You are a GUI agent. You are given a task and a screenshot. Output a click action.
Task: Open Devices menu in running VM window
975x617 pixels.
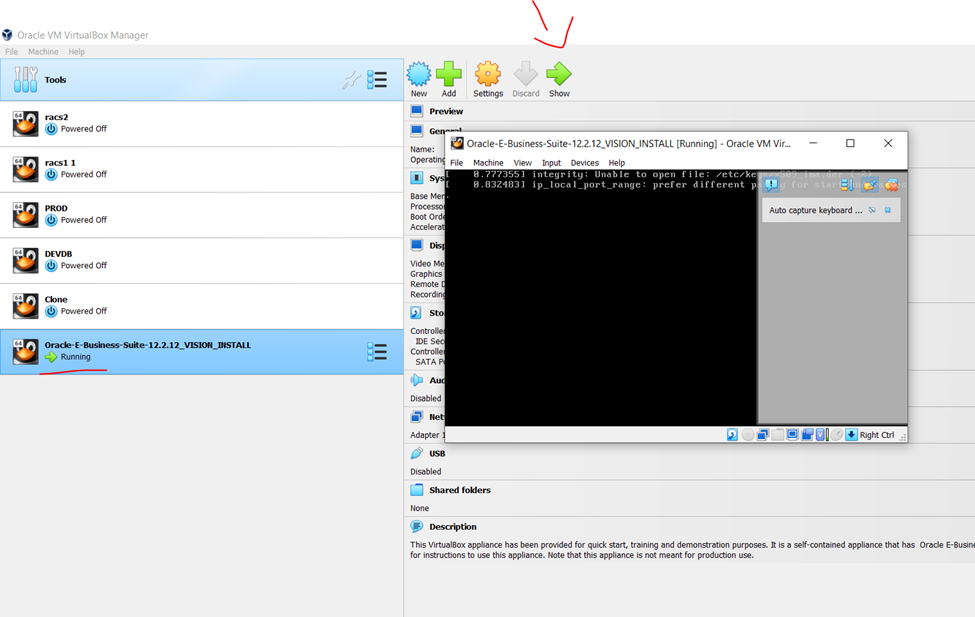[585, 162]
